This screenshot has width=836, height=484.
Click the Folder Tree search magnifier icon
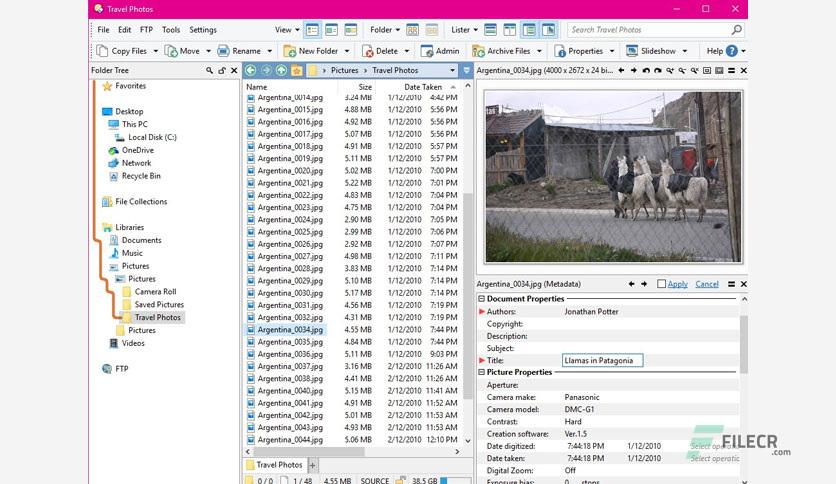coord(210,70)
